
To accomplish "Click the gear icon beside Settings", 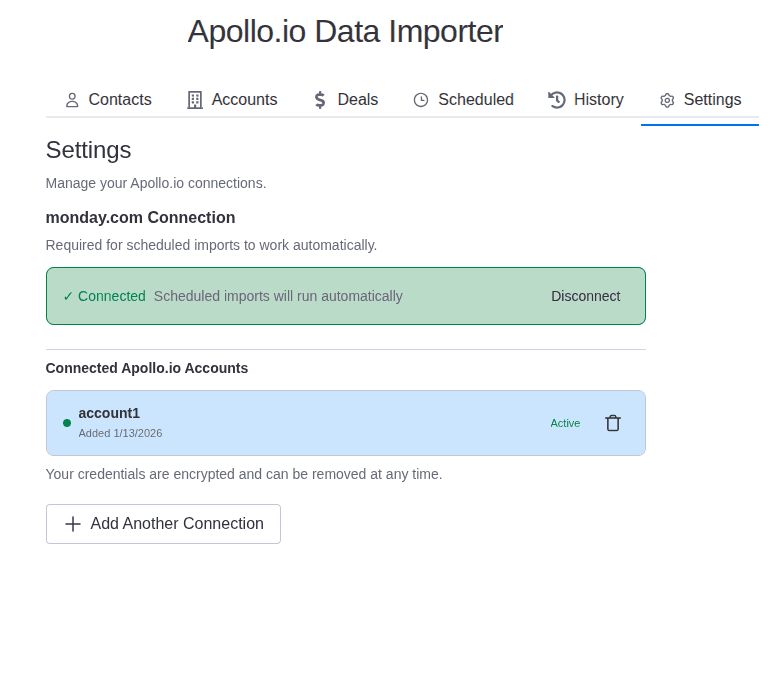I will [x=667, y=101].
